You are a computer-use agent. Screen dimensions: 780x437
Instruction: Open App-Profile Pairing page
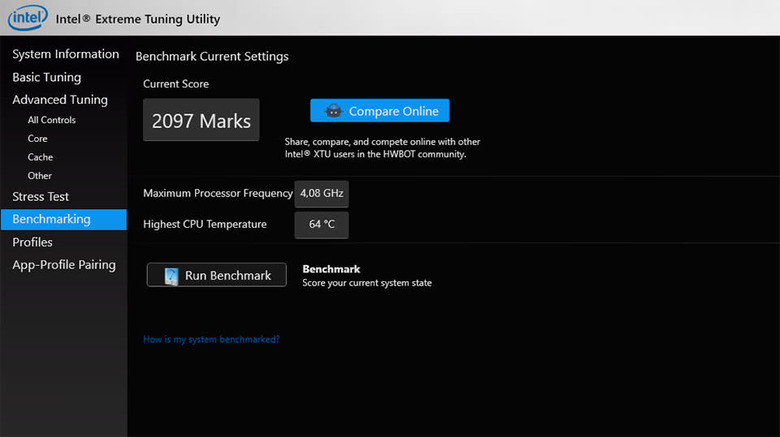pyautogui.click(x=64, y=265)
